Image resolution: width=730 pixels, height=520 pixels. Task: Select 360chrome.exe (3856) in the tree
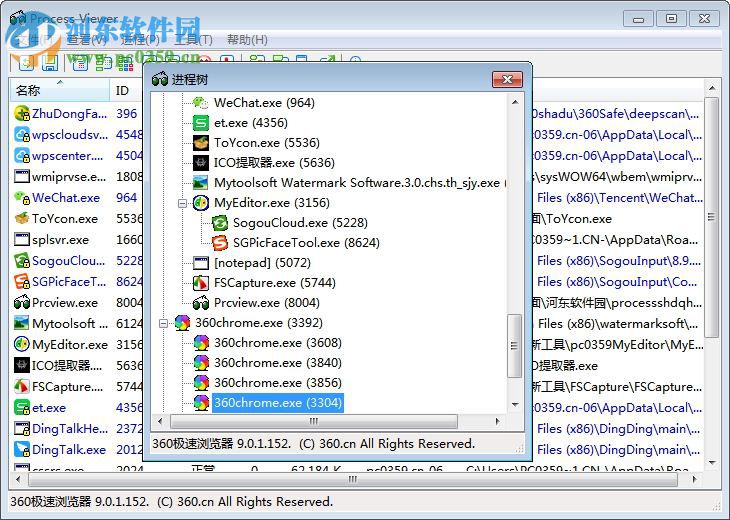point(278,383)
